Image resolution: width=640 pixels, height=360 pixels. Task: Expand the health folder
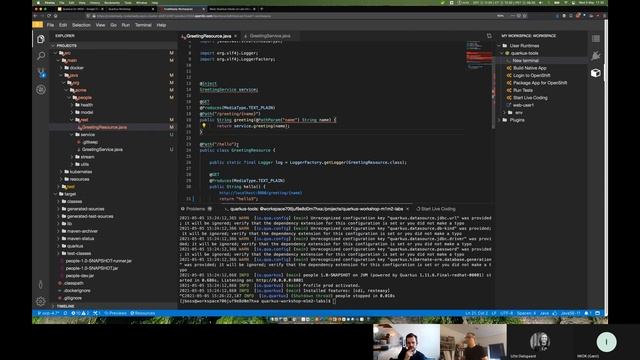point(87,105)
